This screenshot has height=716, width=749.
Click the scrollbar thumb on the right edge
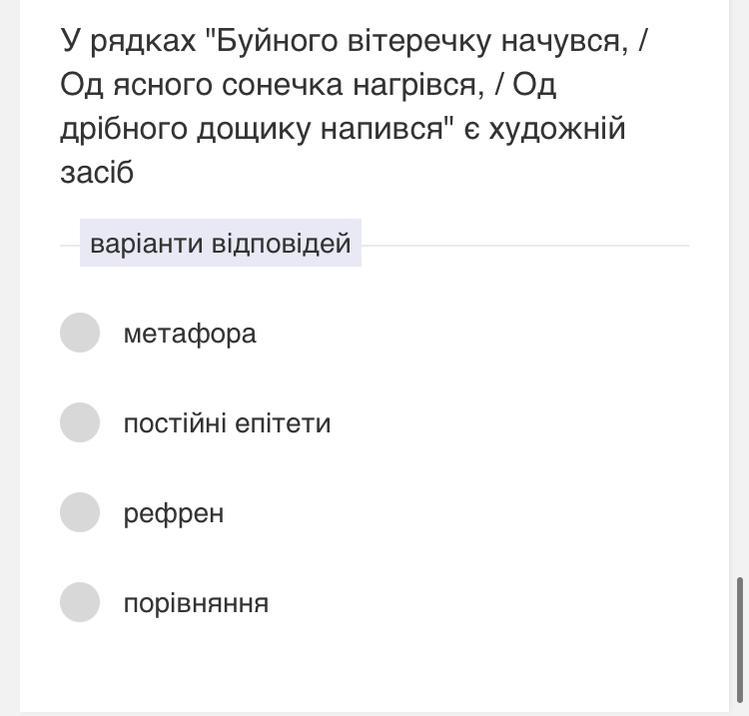click(740, 640)
